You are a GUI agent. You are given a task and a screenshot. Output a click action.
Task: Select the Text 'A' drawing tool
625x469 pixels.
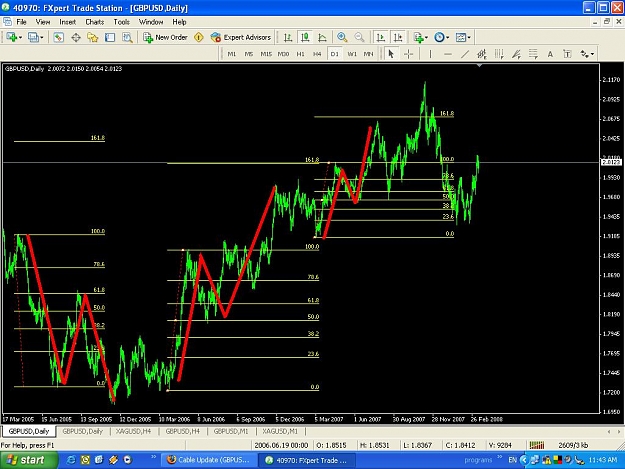tap(550, 54)
